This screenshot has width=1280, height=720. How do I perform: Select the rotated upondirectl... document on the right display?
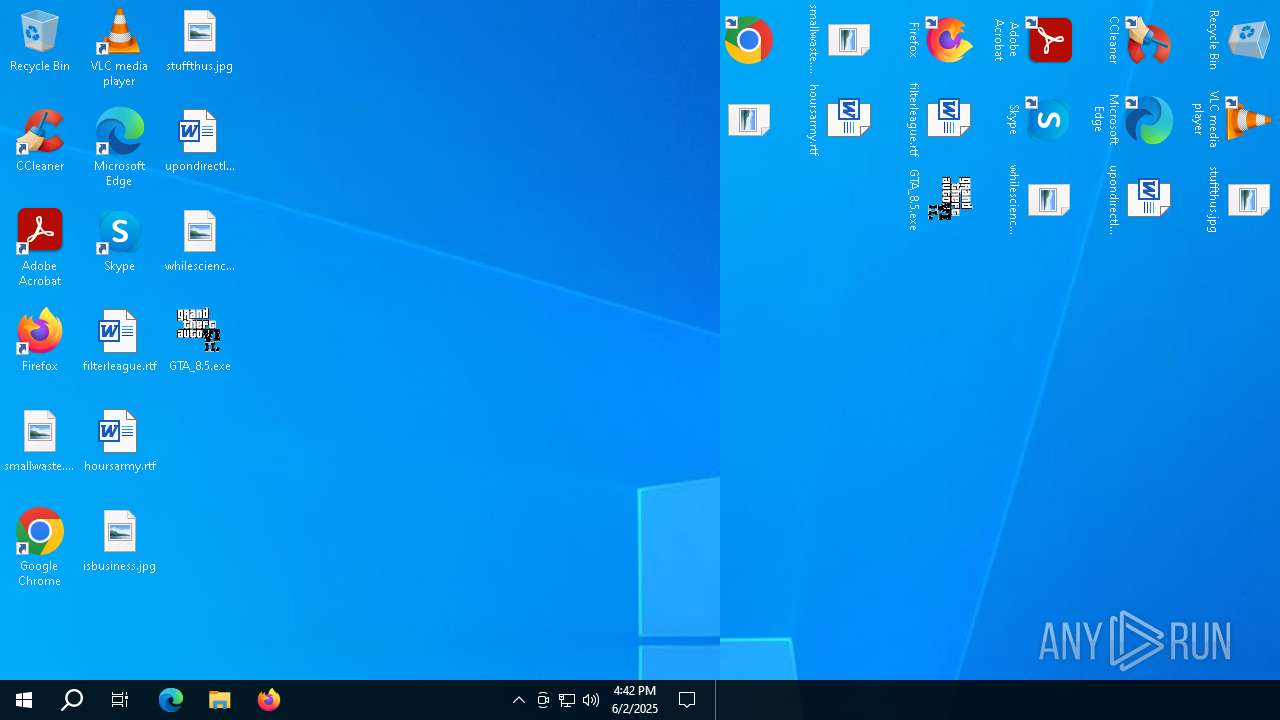click(1140, 200)
